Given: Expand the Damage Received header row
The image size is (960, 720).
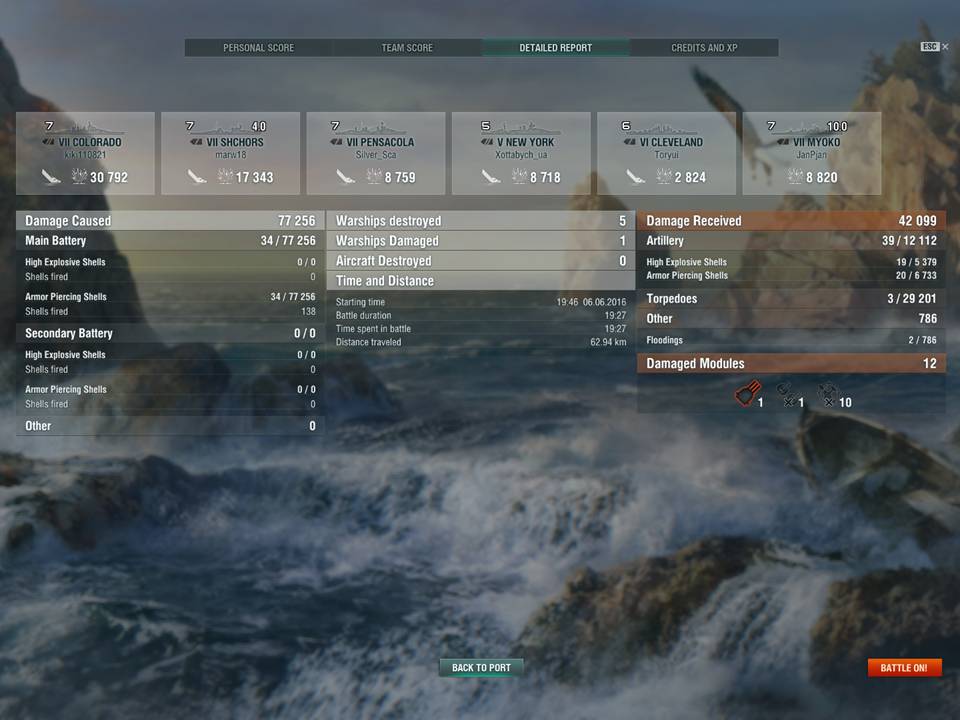Looking at the screenshot, I should click(791, 220).
